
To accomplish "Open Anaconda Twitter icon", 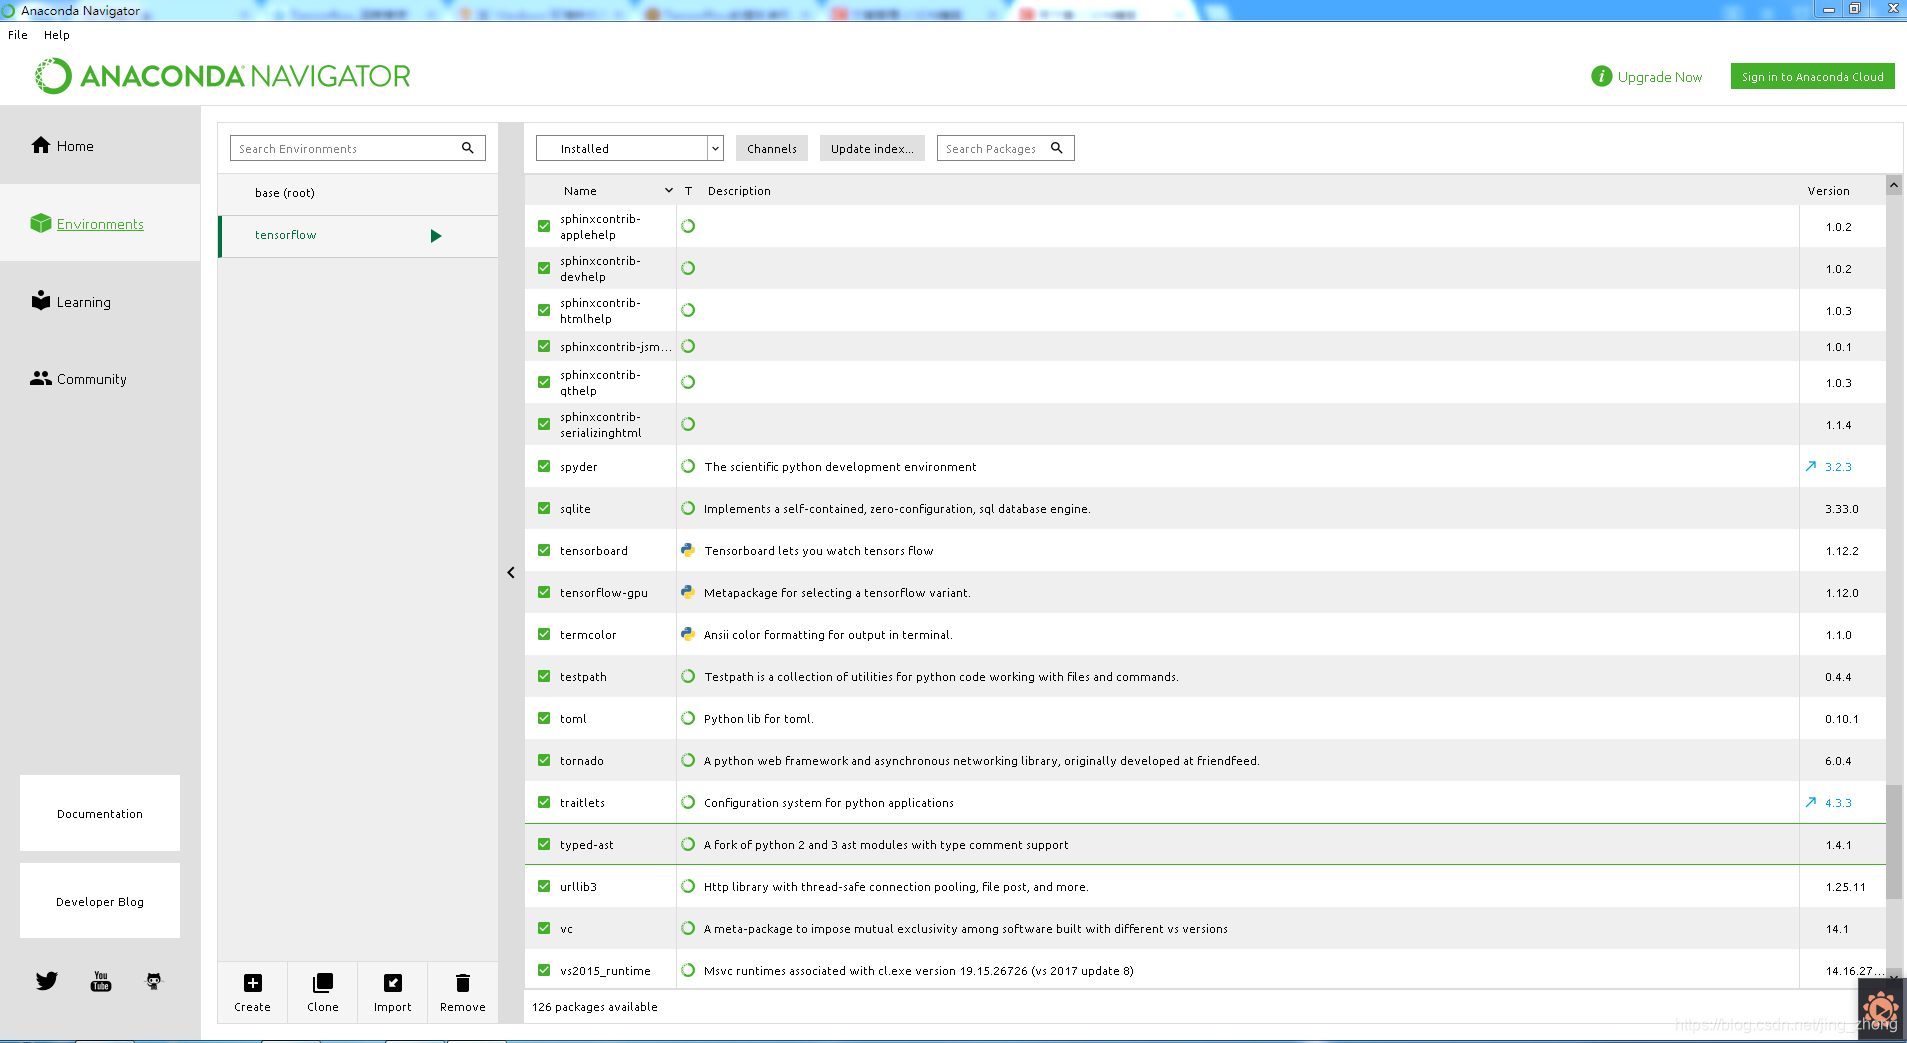I will coord(47,981).
